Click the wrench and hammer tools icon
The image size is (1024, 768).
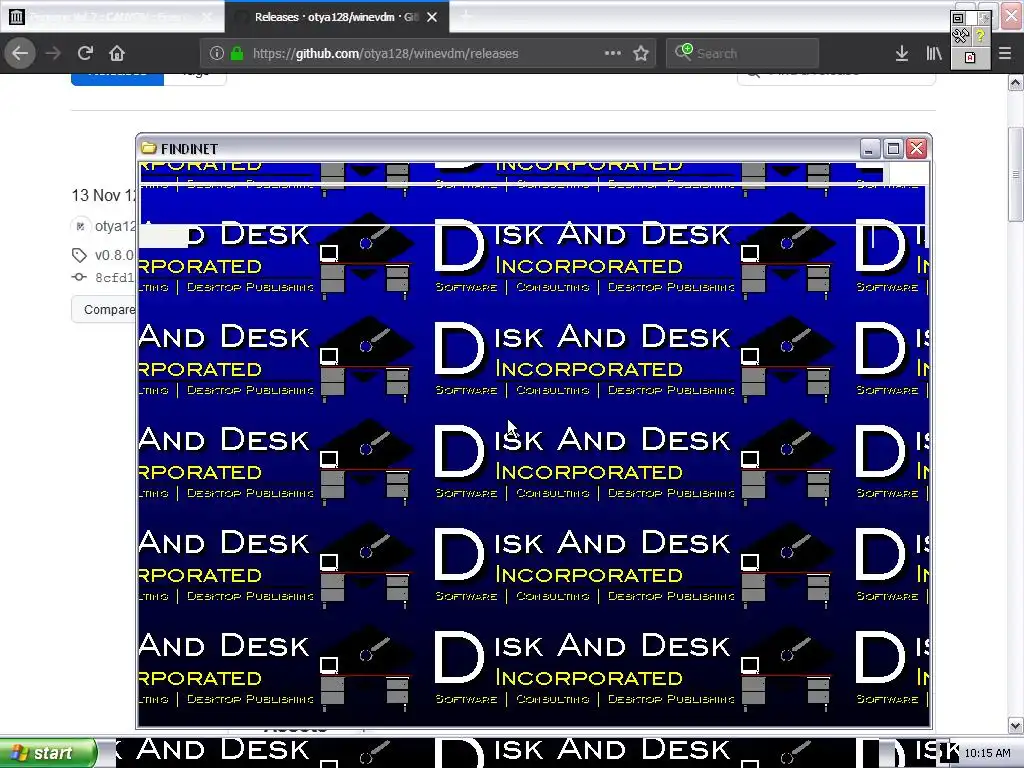tap(959, 37)
